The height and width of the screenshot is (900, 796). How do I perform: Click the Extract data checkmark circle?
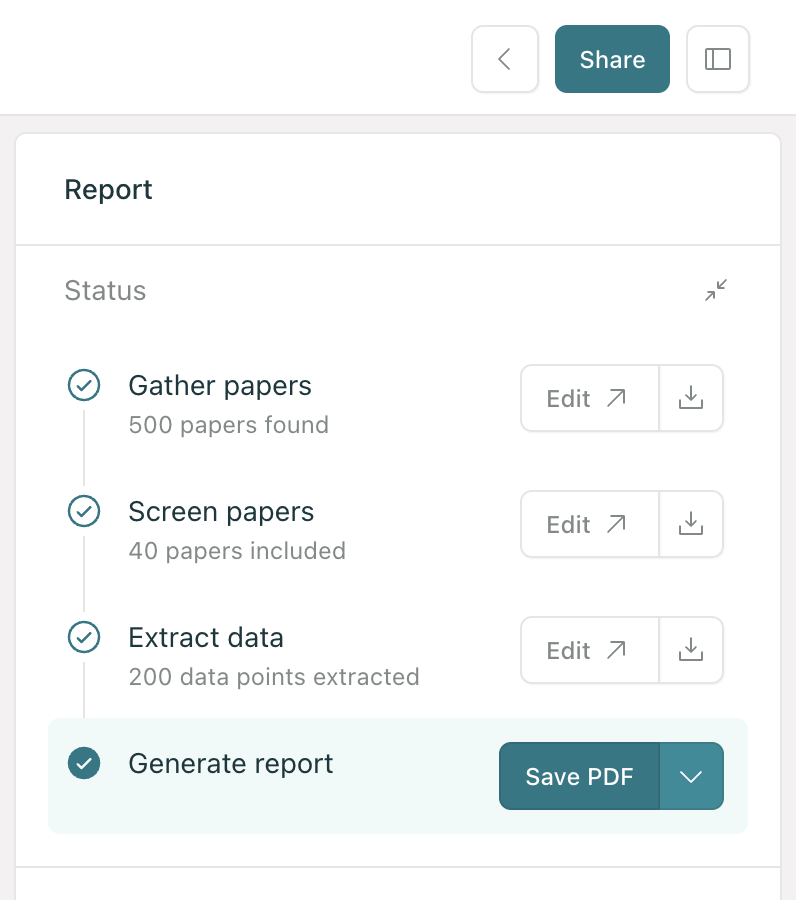pyautogui.click(x=84, y=637)
